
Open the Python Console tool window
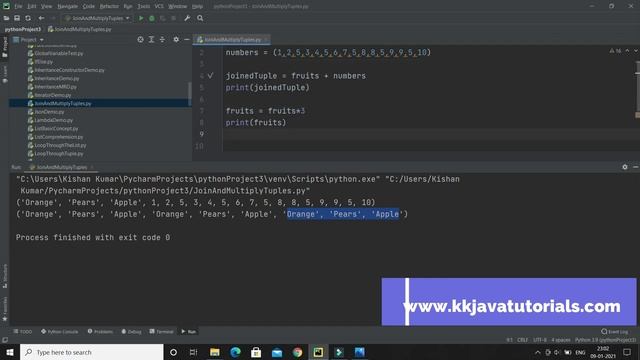pos(60,331)
